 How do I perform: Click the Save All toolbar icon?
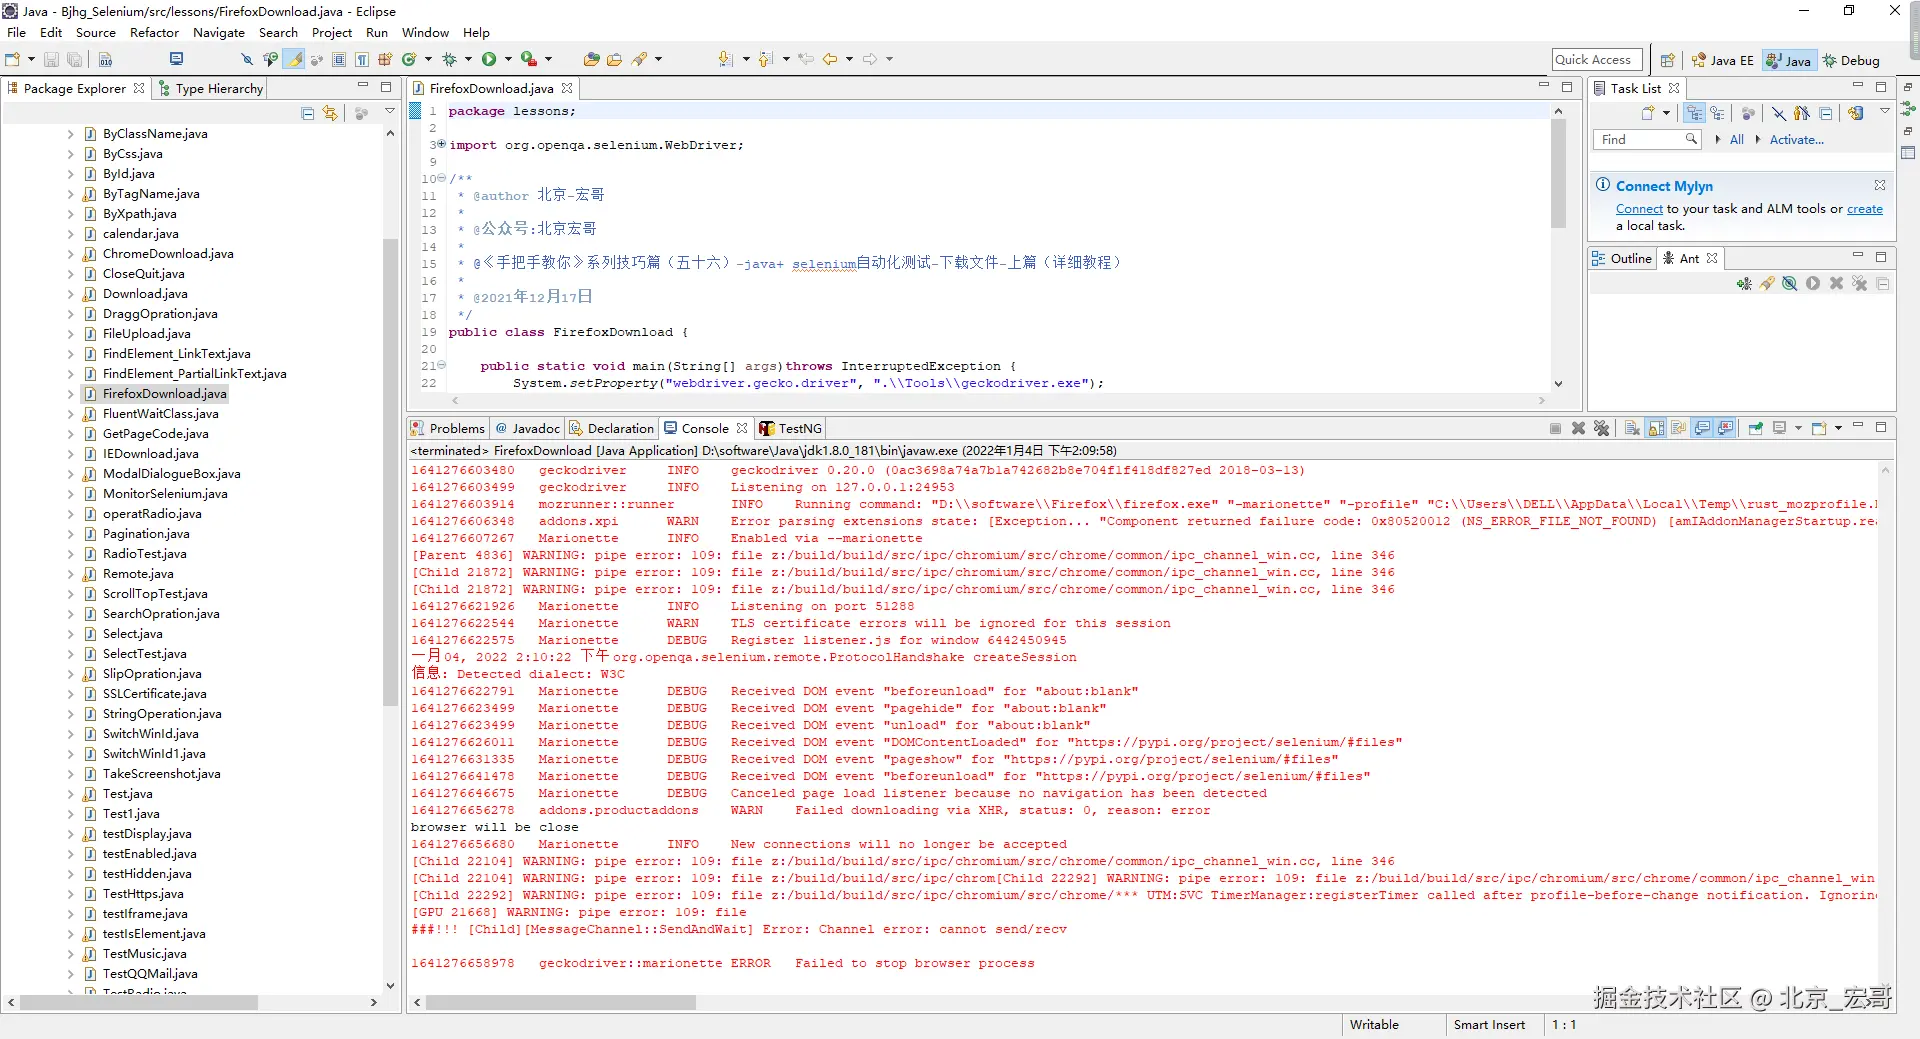[x=74, y=60]
